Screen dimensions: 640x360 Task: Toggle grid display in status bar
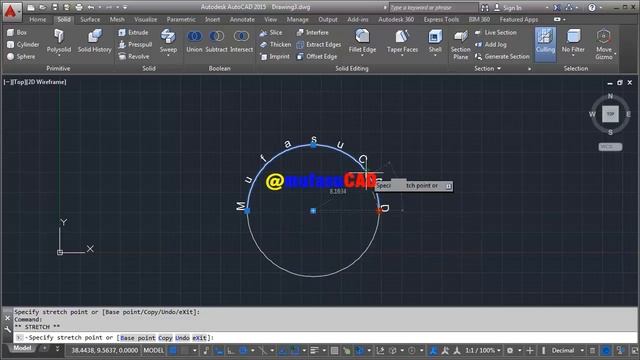click(x=173, y=350)
